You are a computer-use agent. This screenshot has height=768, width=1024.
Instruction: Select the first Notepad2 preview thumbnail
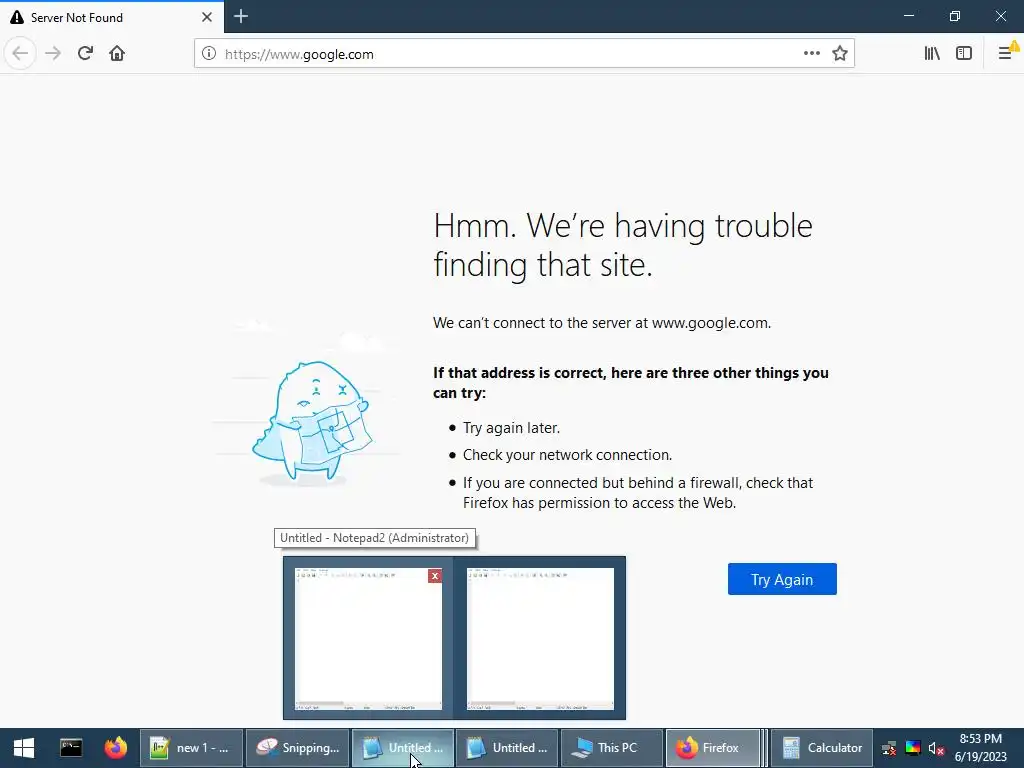pyautogui.click(x=368, y=639)
